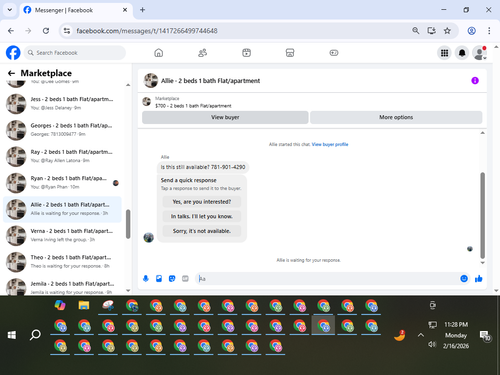Send quick response "Sorry, it's not available."
The width and height of the screenshot is (500, 375).
(202, 231)
